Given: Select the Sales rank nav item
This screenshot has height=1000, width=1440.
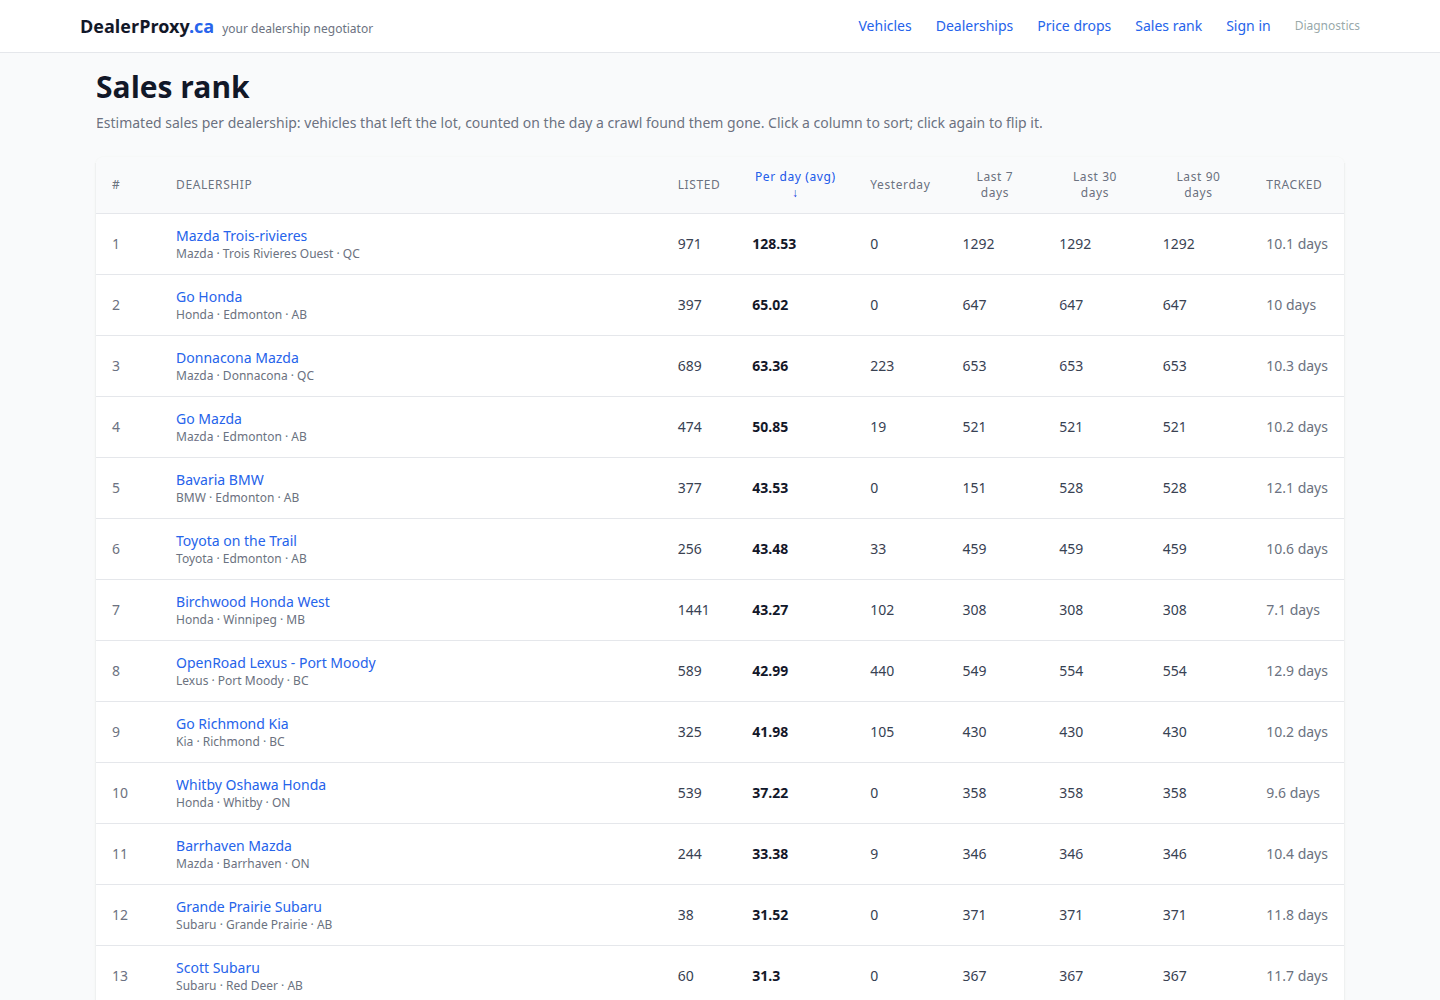Looking at the screenshot, I should tap(1168, 26).
